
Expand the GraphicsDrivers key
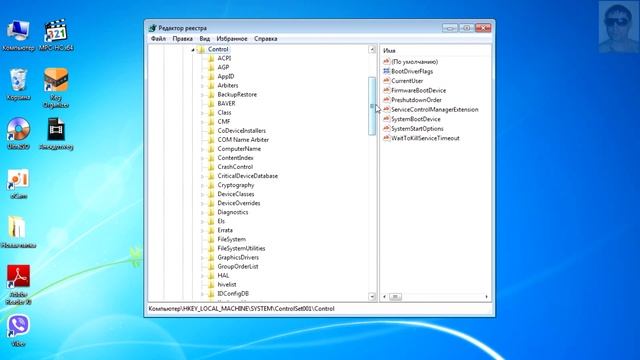(202, 258)
